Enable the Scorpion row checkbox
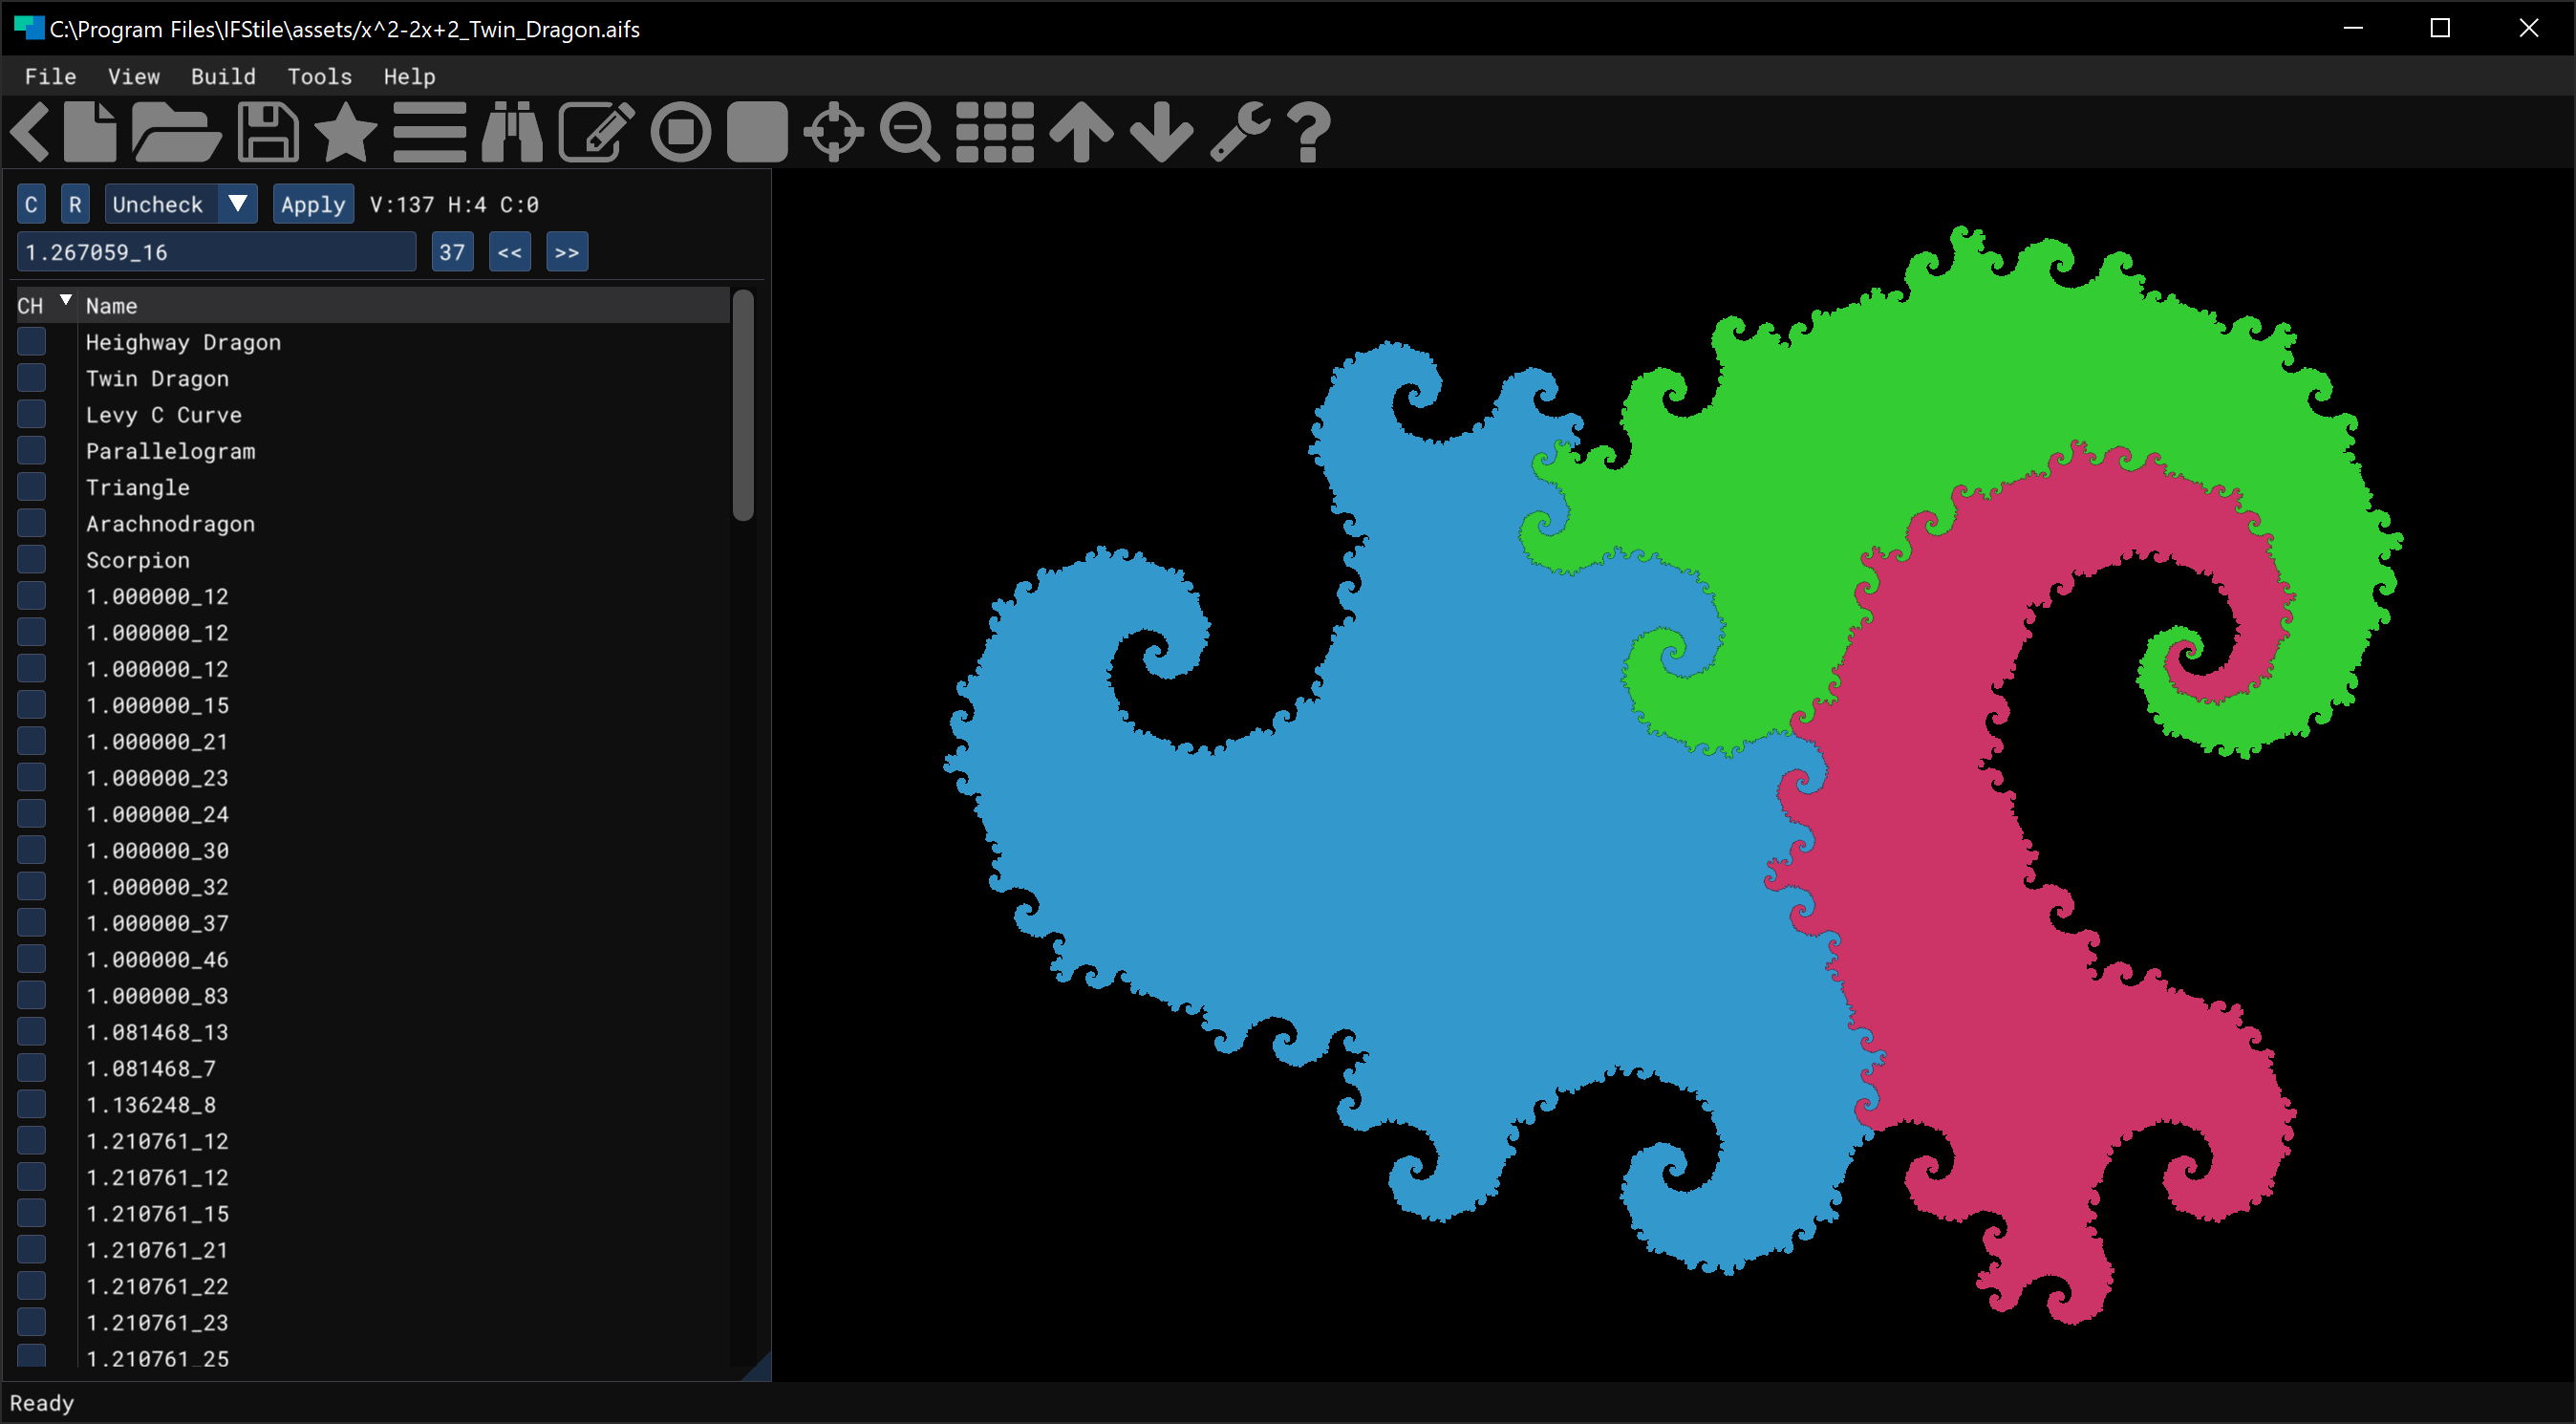Image resolution: width=2576 pixels, height=1424 pixels. tap(32, 559)
